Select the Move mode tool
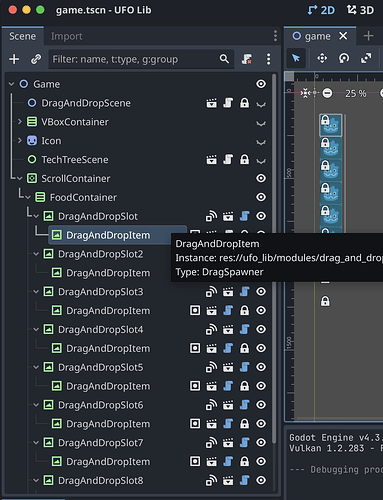Screen dimensions: 383x500 [322, 58]
